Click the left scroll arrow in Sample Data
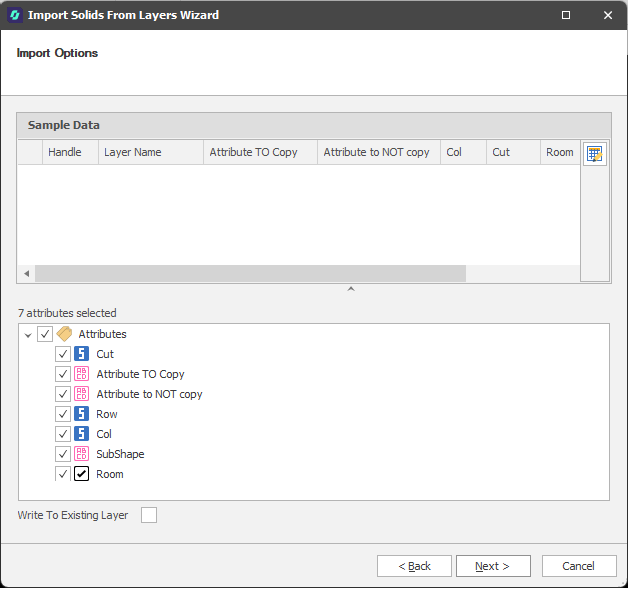Image resolution: width=629 pixels, height=592 pixels. (26, 273)
